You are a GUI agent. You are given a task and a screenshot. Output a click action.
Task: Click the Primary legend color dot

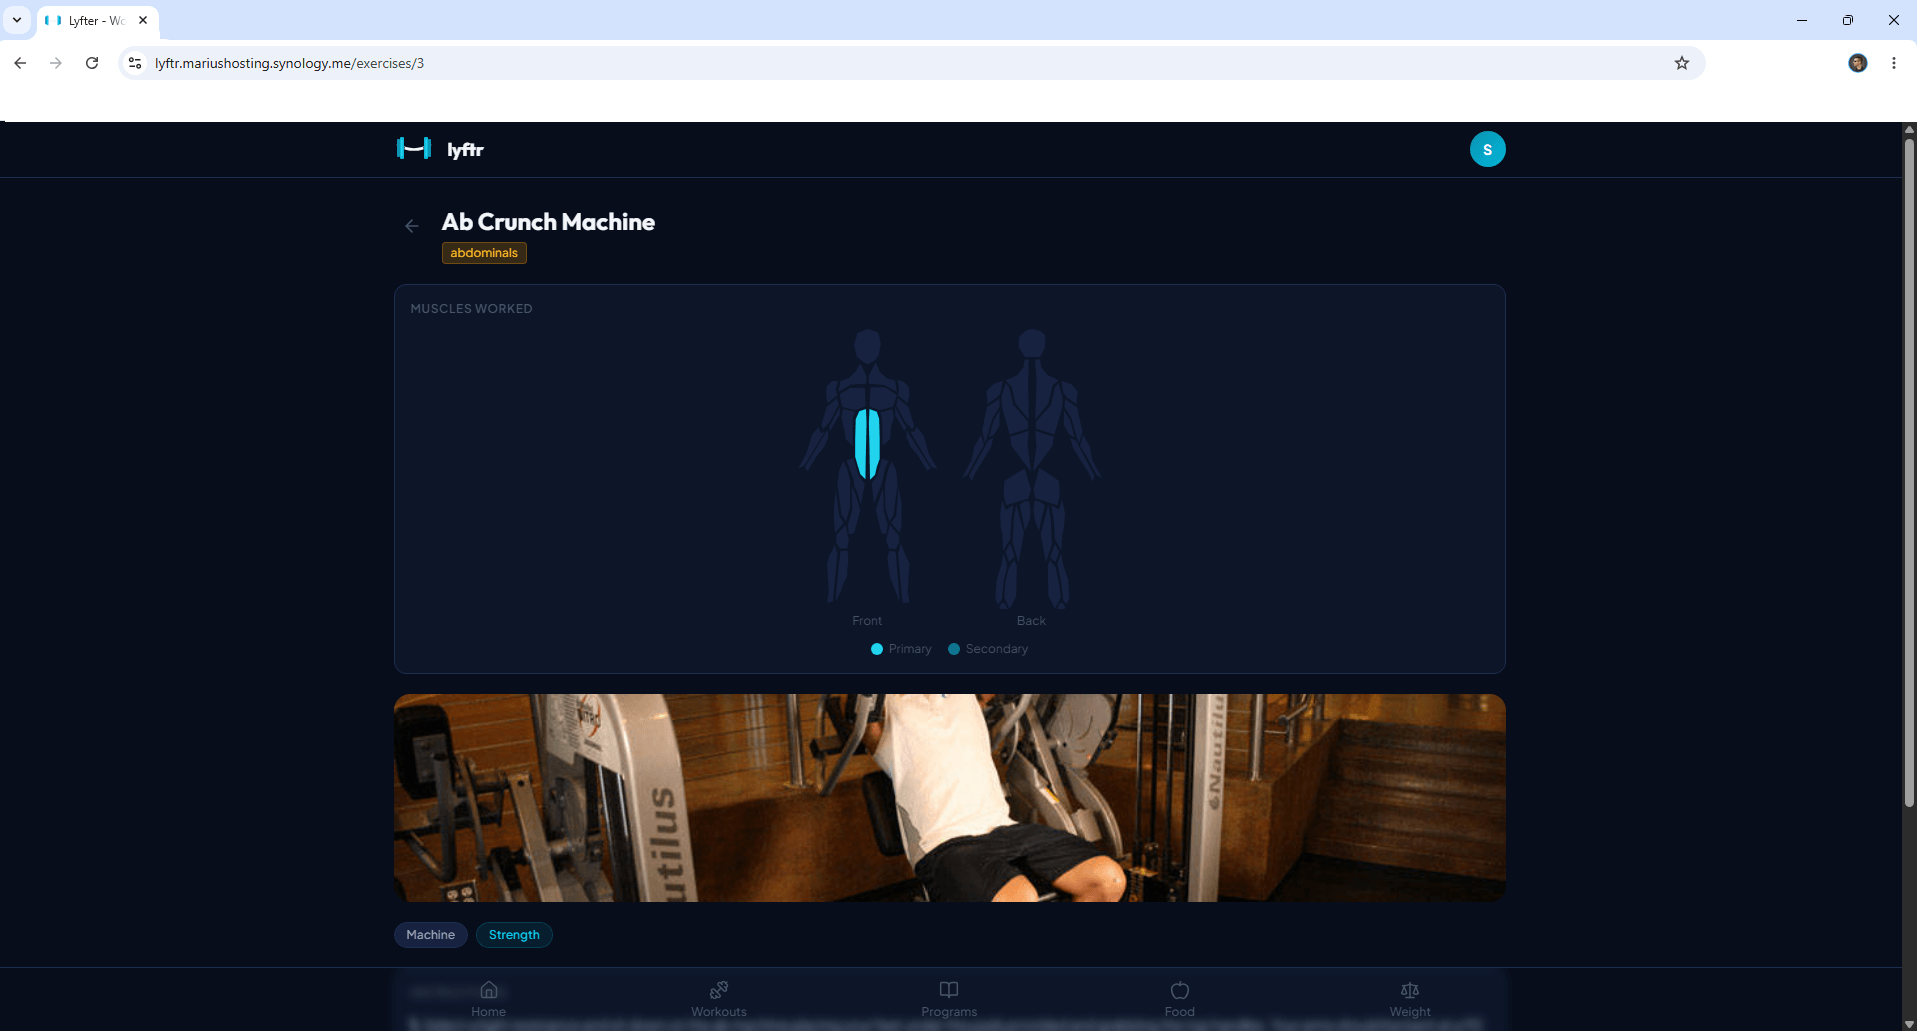click(x=877, y=649)
